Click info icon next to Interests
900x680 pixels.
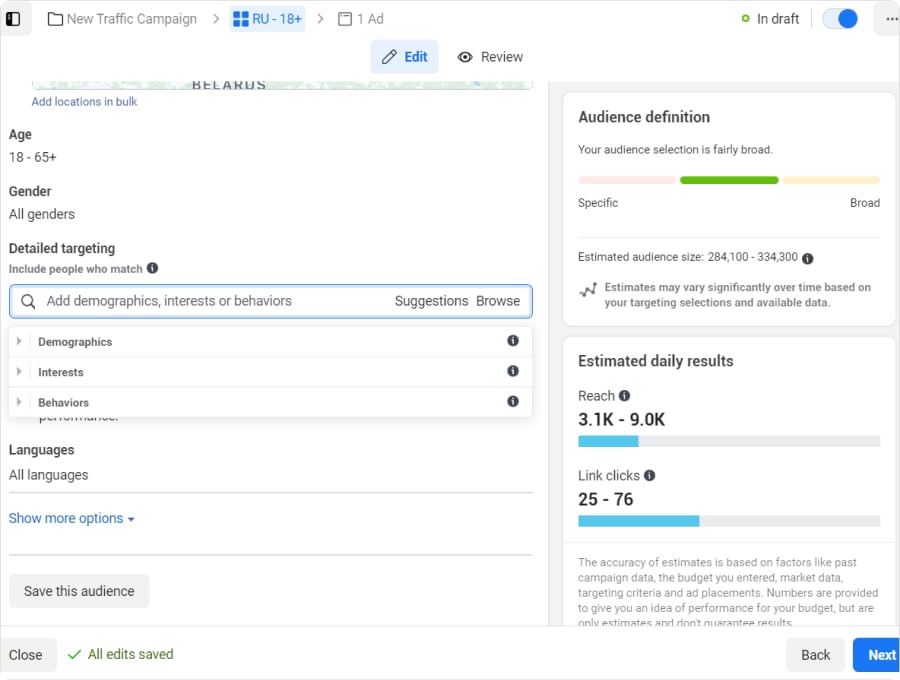coord(513,371)
